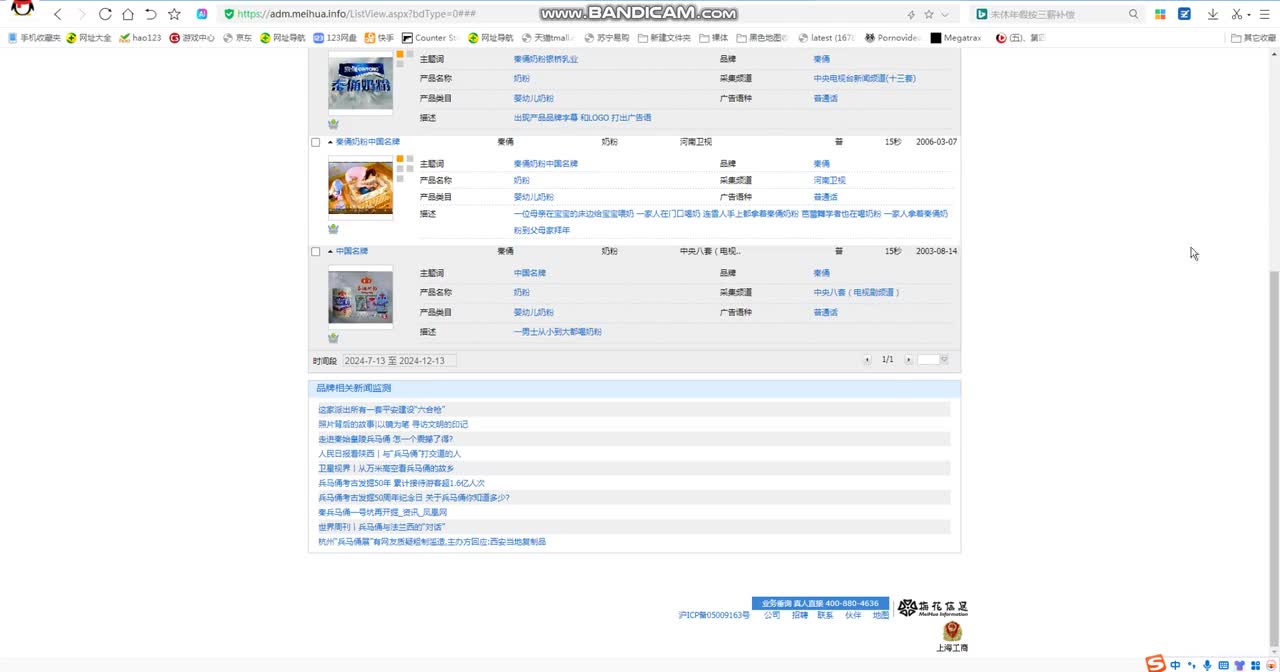The height and width of the screenshot is (672, 1280).
Task: Open the 秦俑奶粉 logo ad thumbnail
Action: [x=360, y=82]
